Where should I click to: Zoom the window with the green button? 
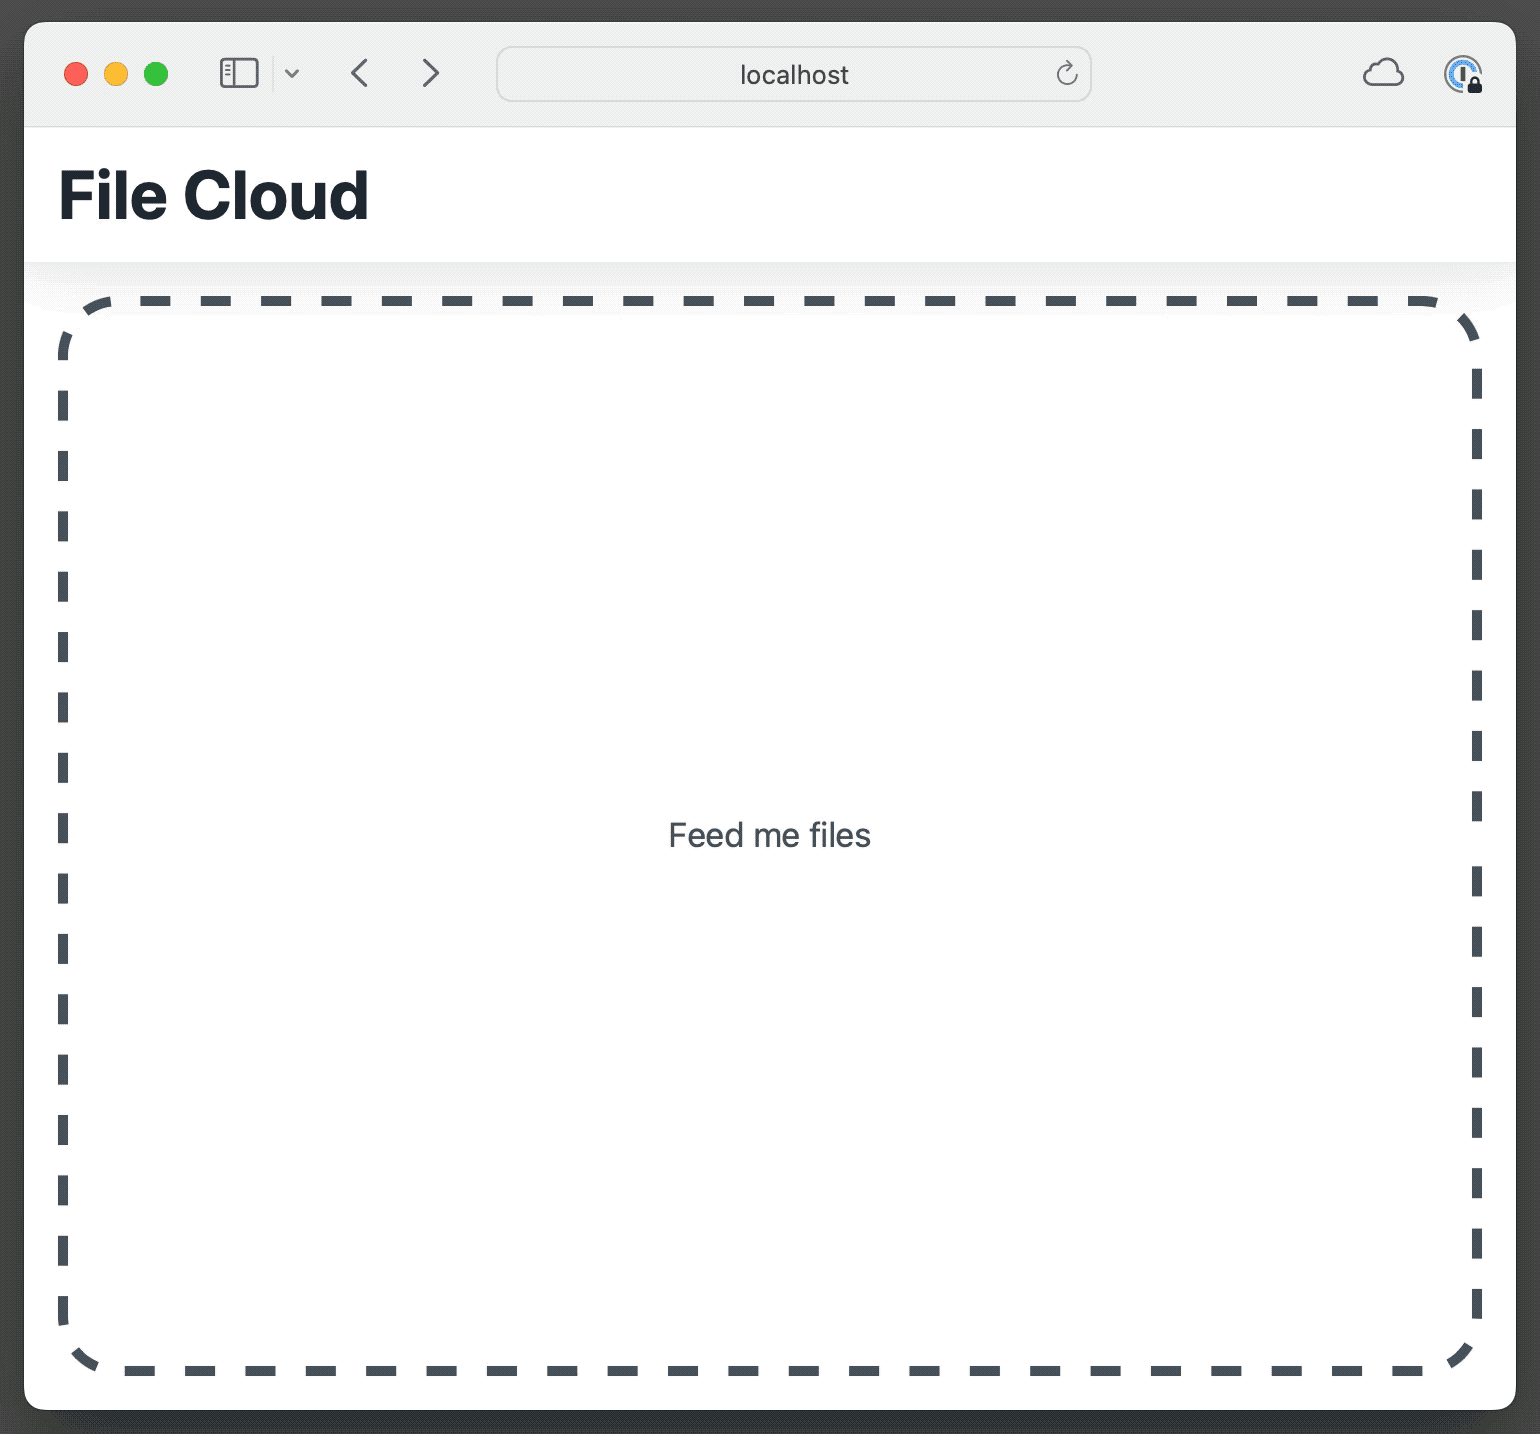click(156, 73)
